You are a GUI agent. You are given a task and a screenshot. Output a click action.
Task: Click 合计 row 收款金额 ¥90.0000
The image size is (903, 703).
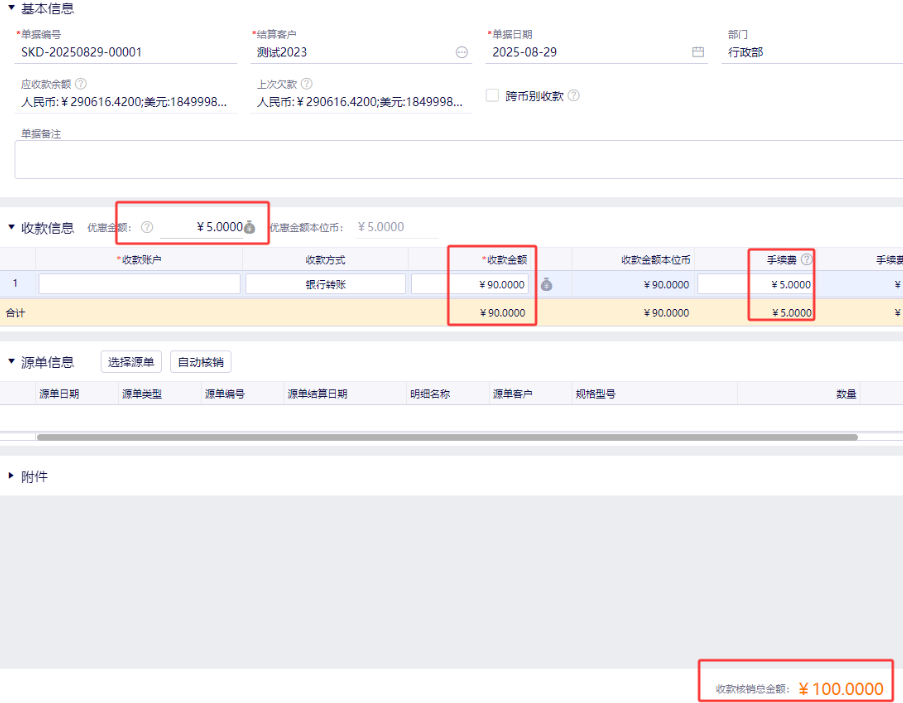[502, 313]
